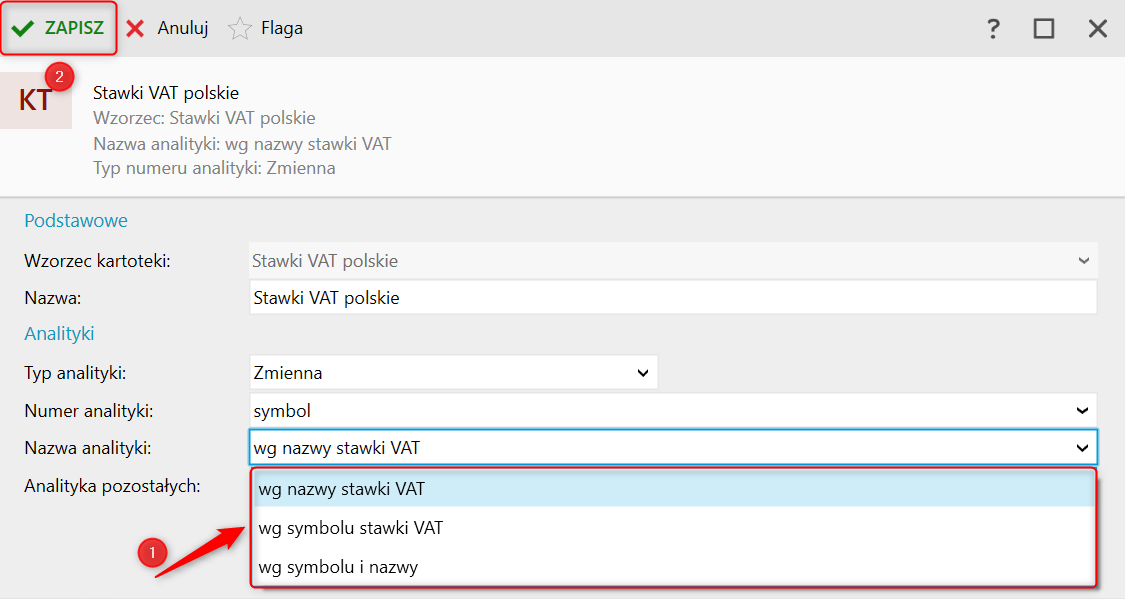Click the Podstawowe section header

tap(76, 220)
